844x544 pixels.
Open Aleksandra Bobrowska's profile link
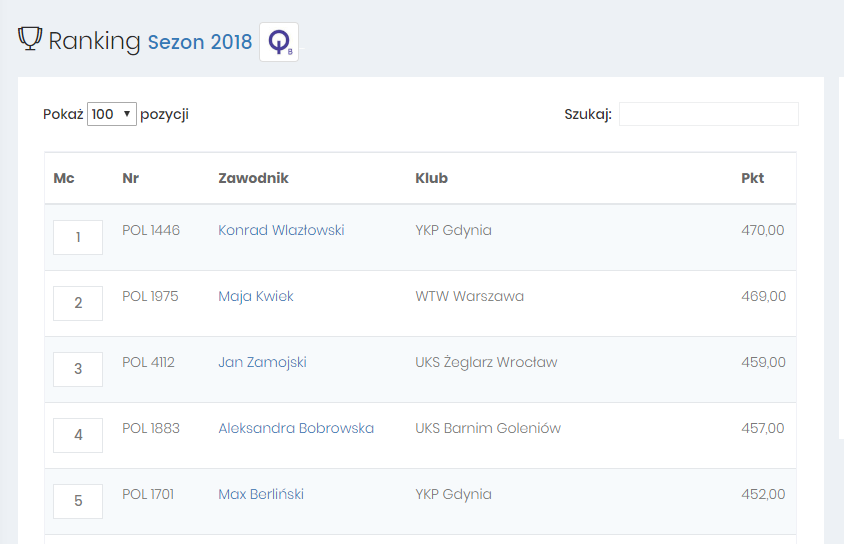(x=296, y=428)
